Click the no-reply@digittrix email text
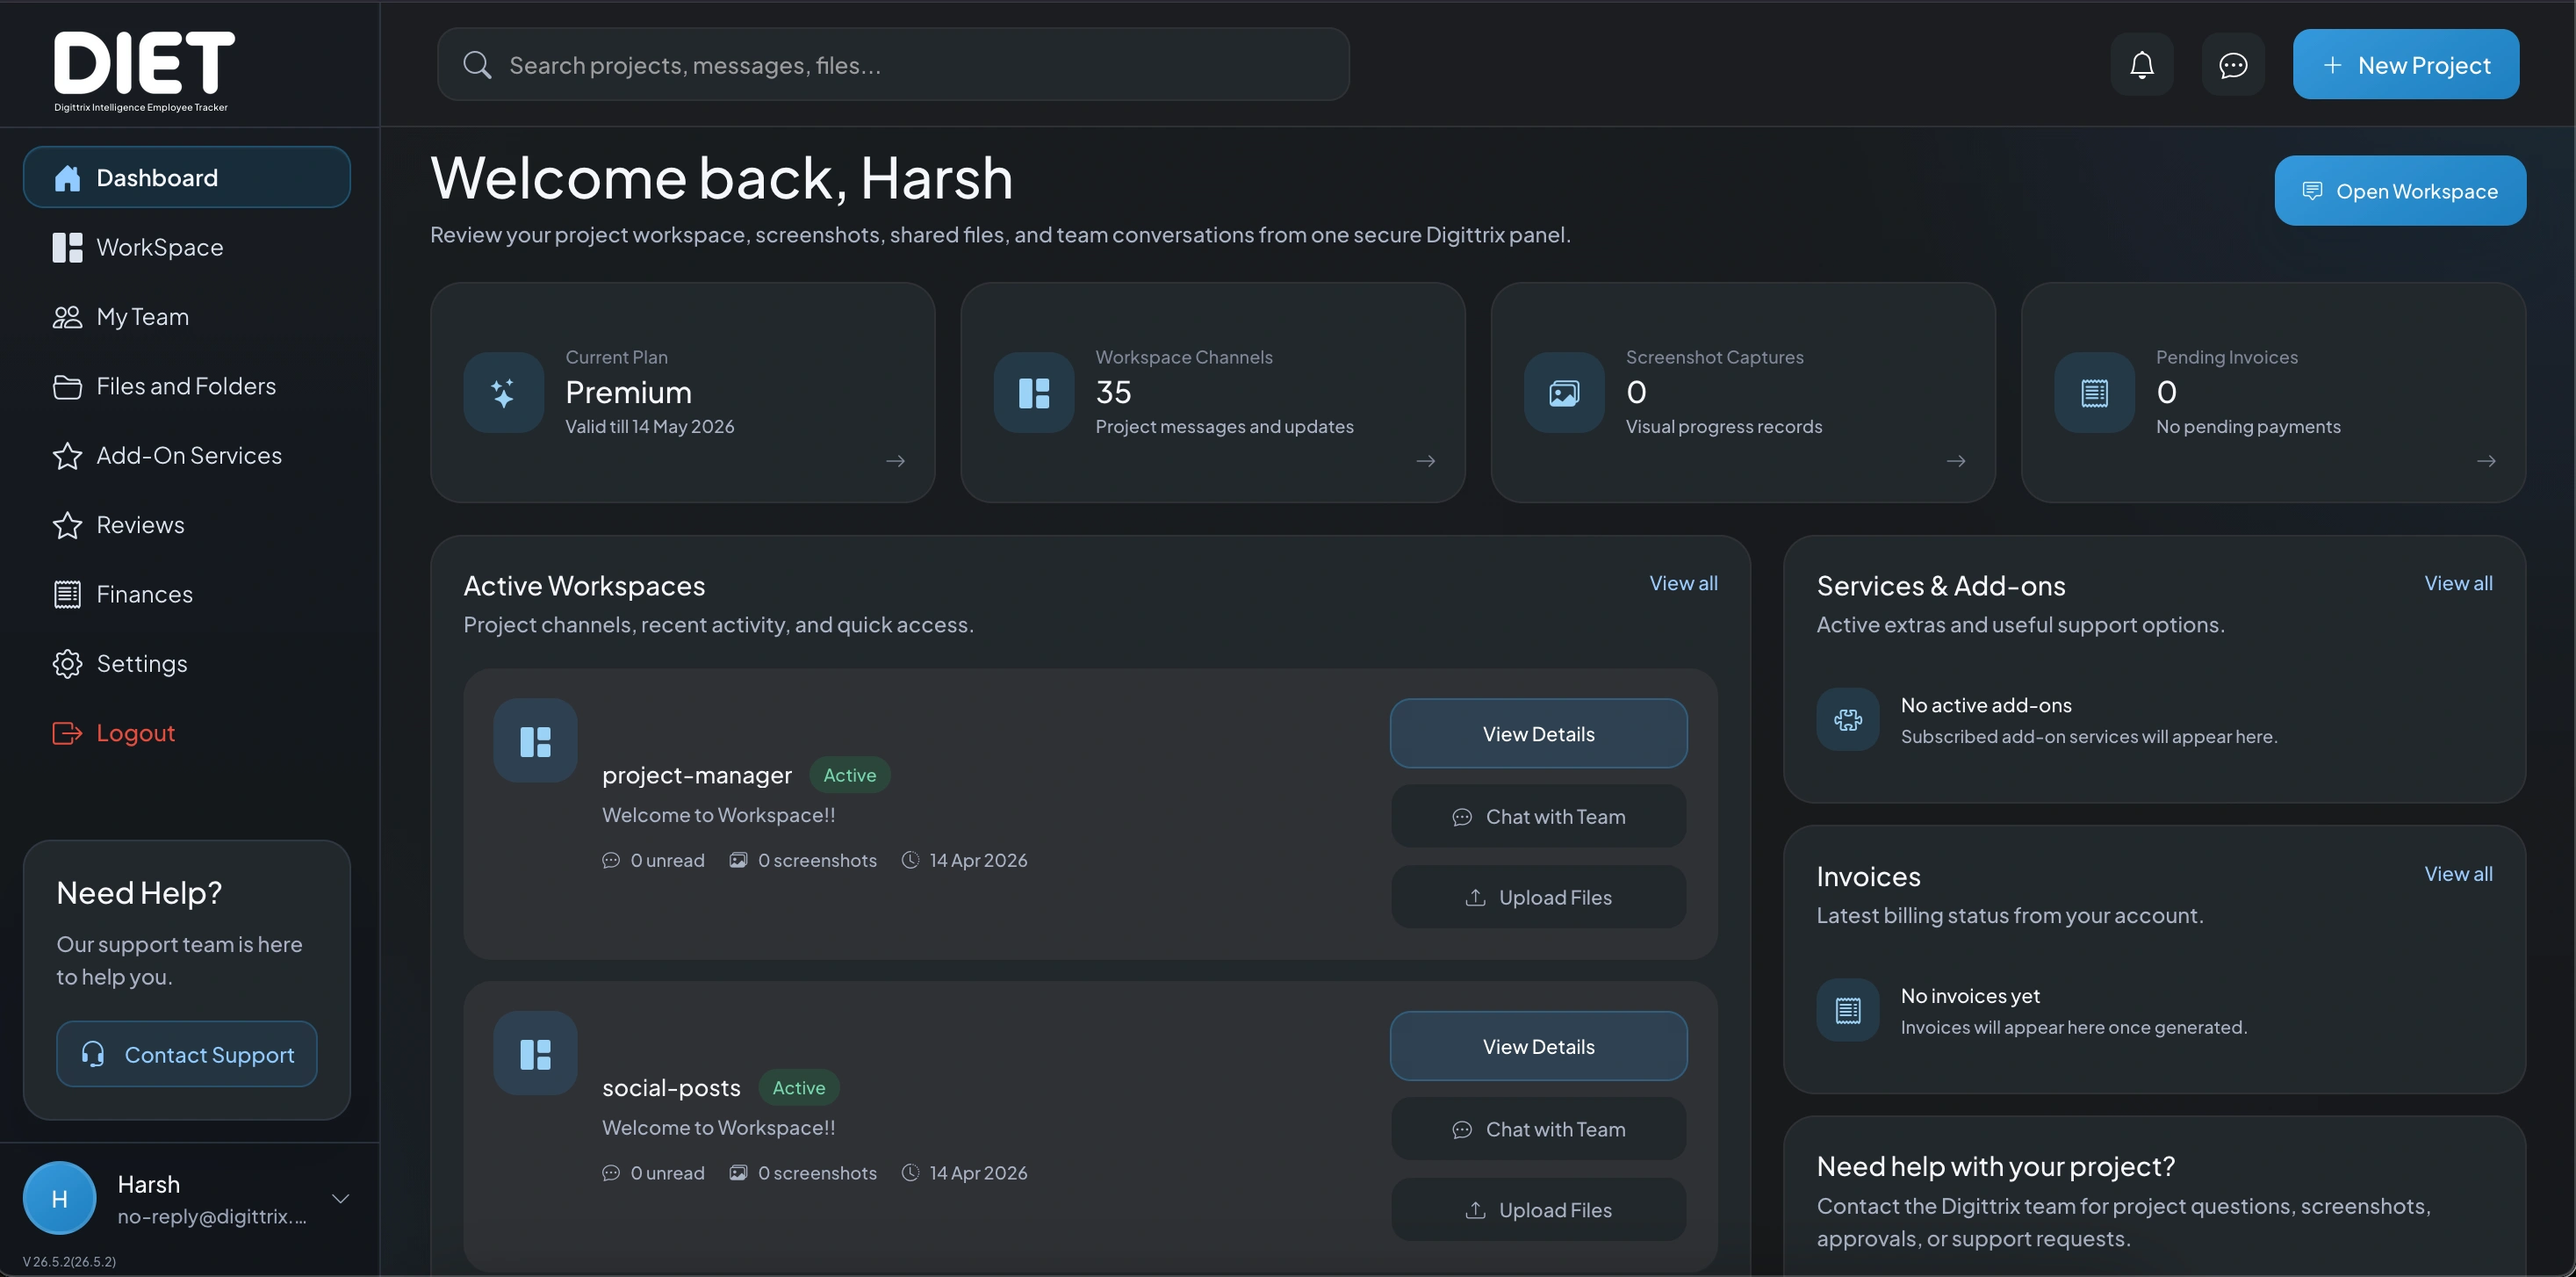This screenshot has height=1277, width=2576. click(211, 1216)
